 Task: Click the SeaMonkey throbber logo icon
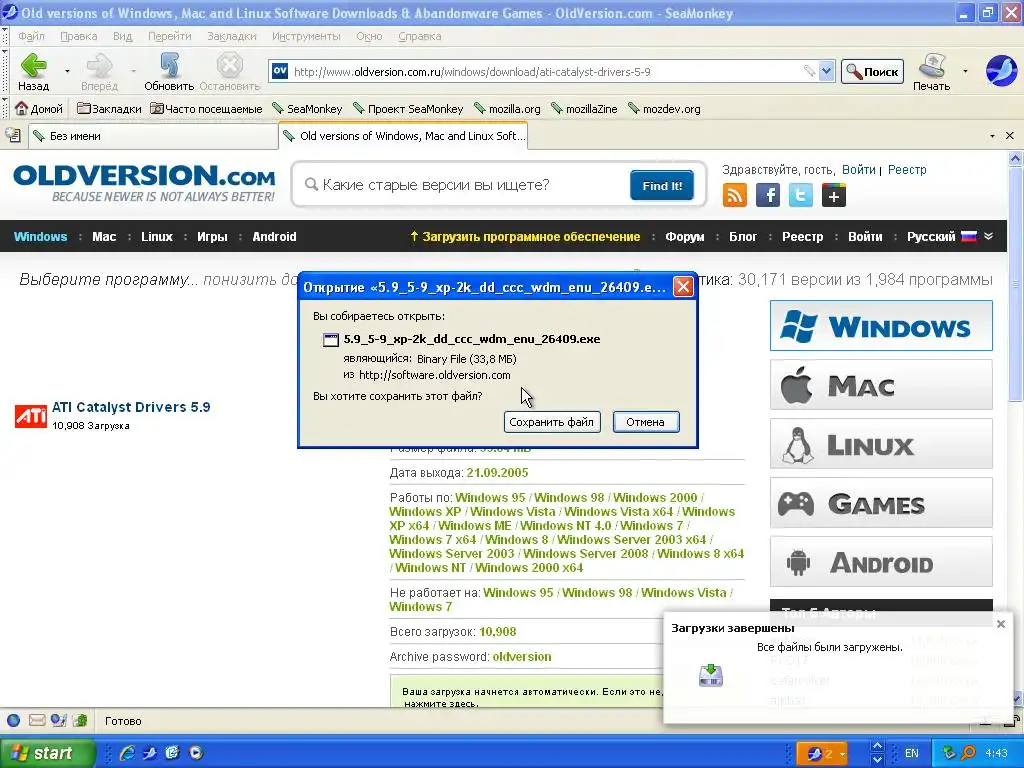point(1001,71)
